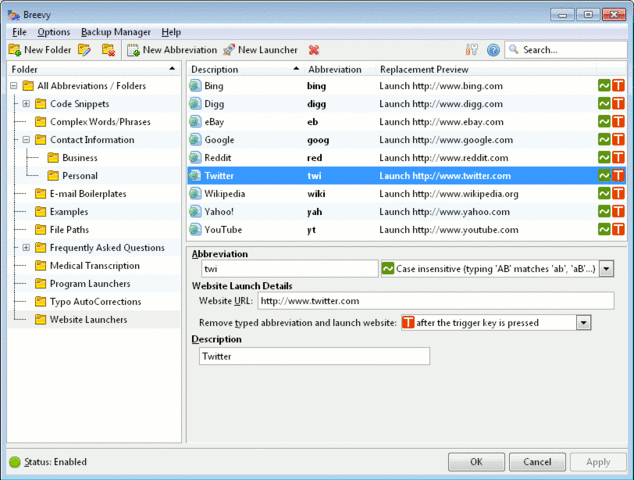
Task: Click the orange T trigger icon in Bing row
Action: click(x=618, y=86)
